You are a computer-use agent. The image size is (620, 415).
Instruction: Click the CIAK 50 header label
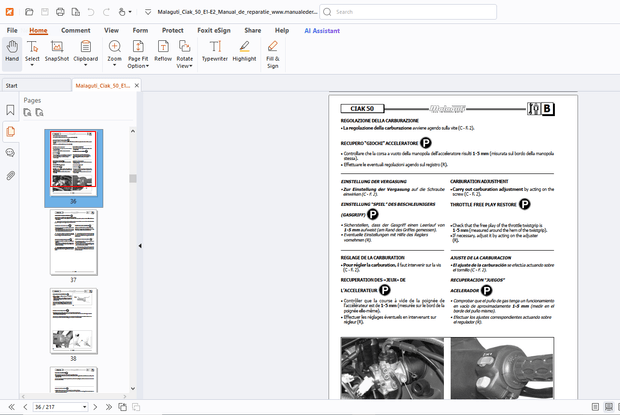click(x=362, y=108)
